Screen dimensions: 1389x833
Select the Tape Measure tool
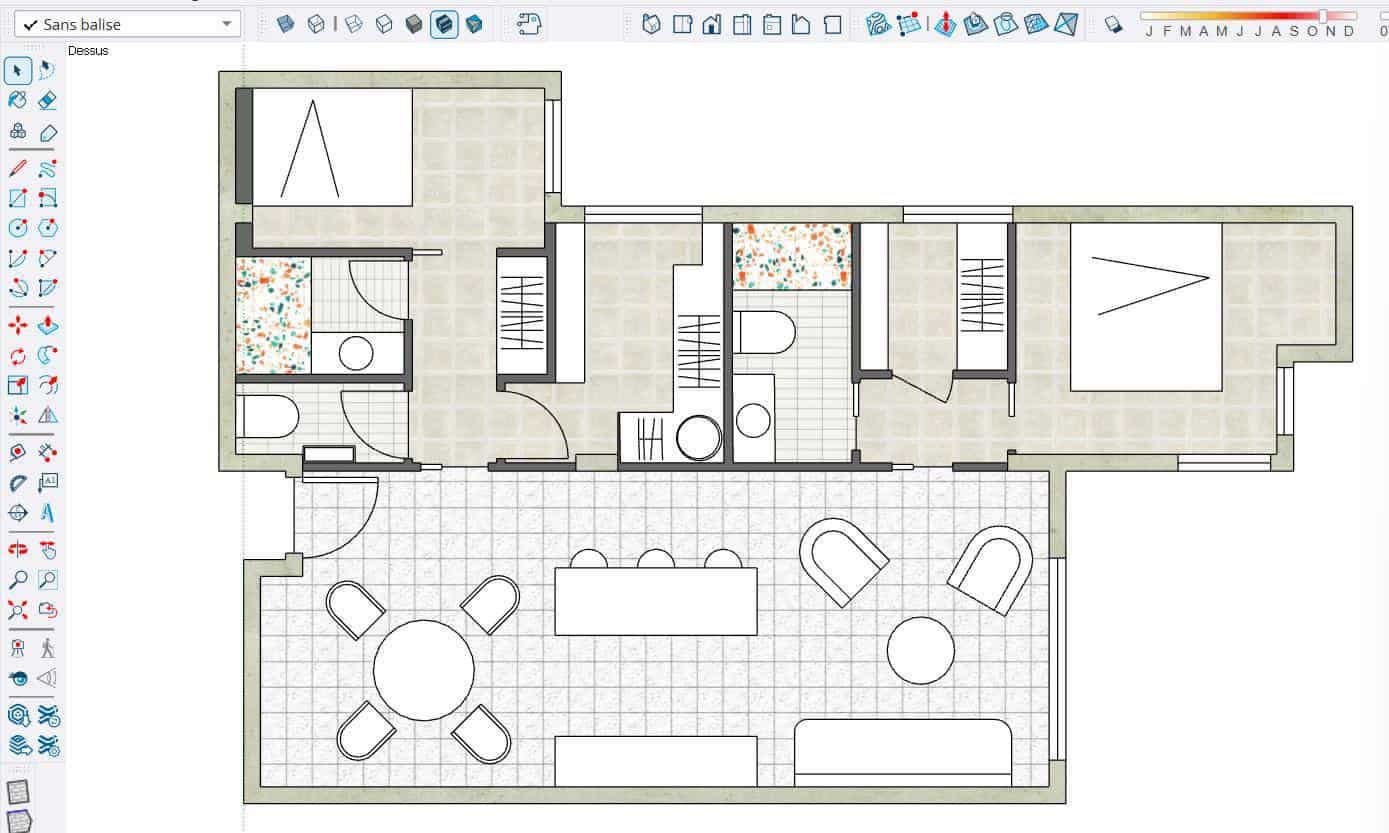(x=17, y=451)
